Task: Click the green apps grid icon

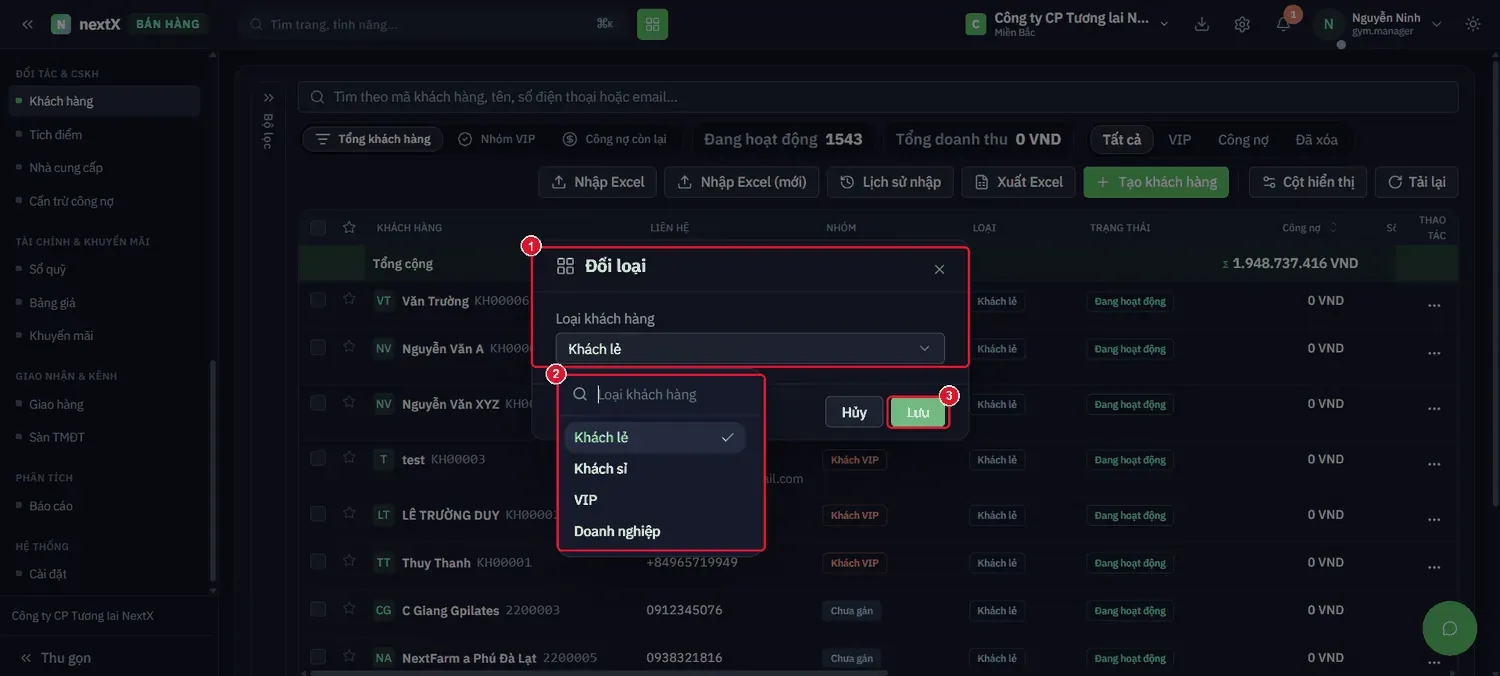Action: click(x=652, y=24)
